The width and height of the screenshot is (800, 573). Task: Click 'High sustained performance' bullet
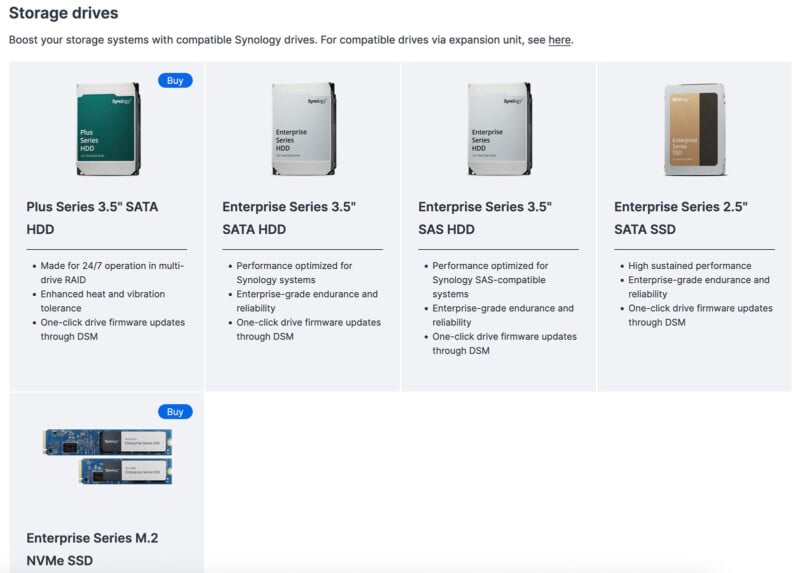(690, 266)
